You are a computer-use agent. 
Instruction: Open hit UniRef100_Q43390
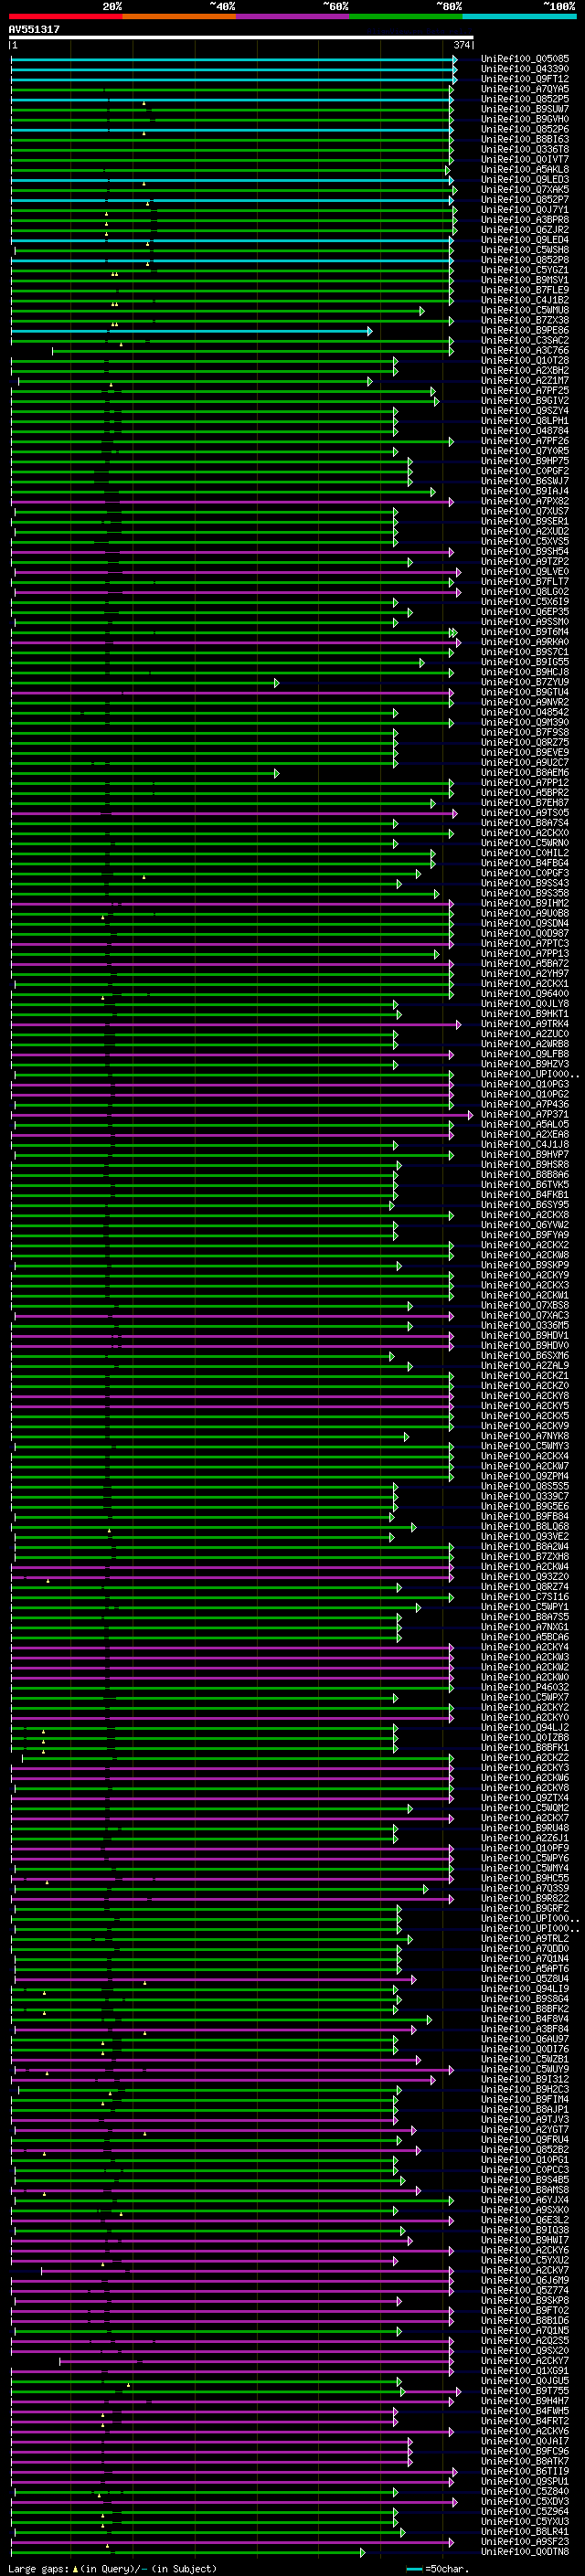(524, 69)
